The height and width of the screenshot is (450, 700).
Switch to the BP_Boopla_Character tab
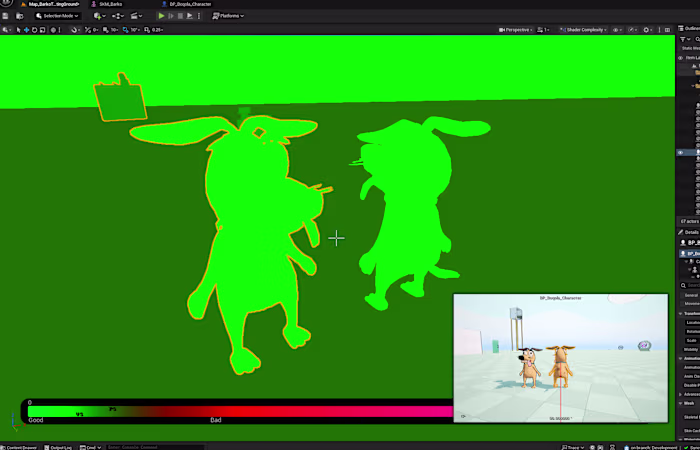point(188,4)
